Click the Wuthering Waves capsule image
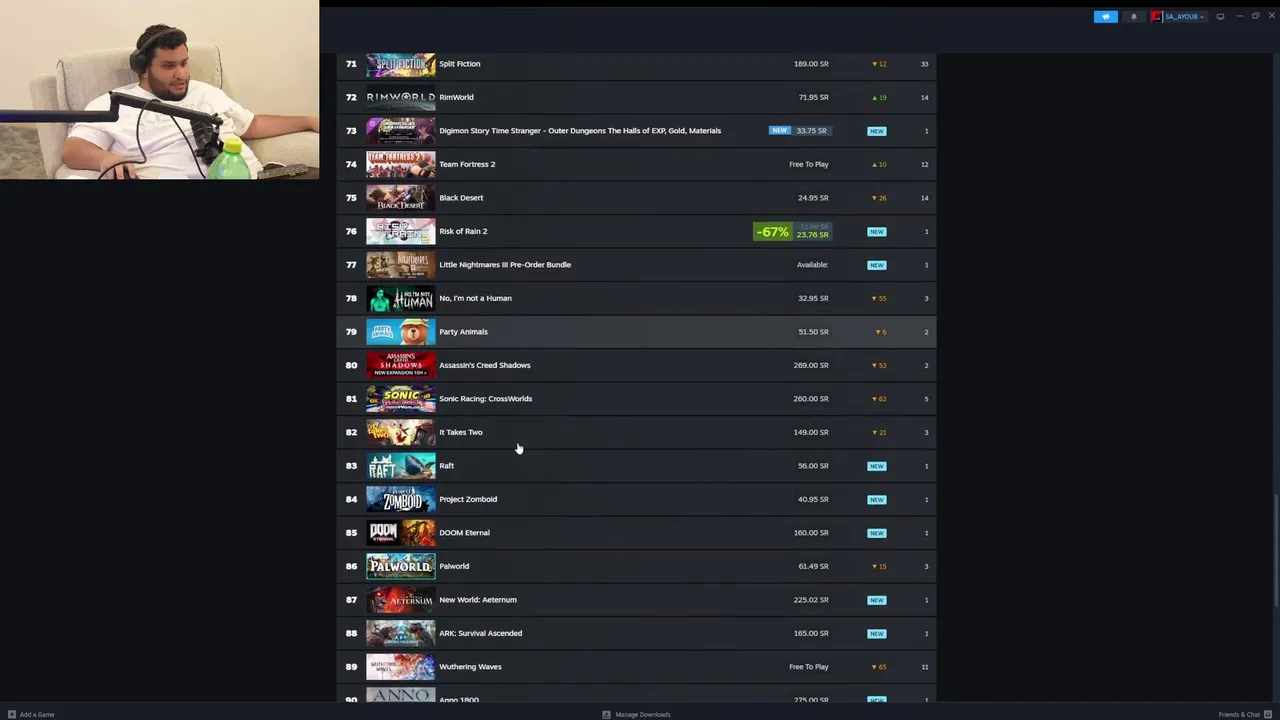This screenshot has width=1280, height=720. (x=400, y=667)
